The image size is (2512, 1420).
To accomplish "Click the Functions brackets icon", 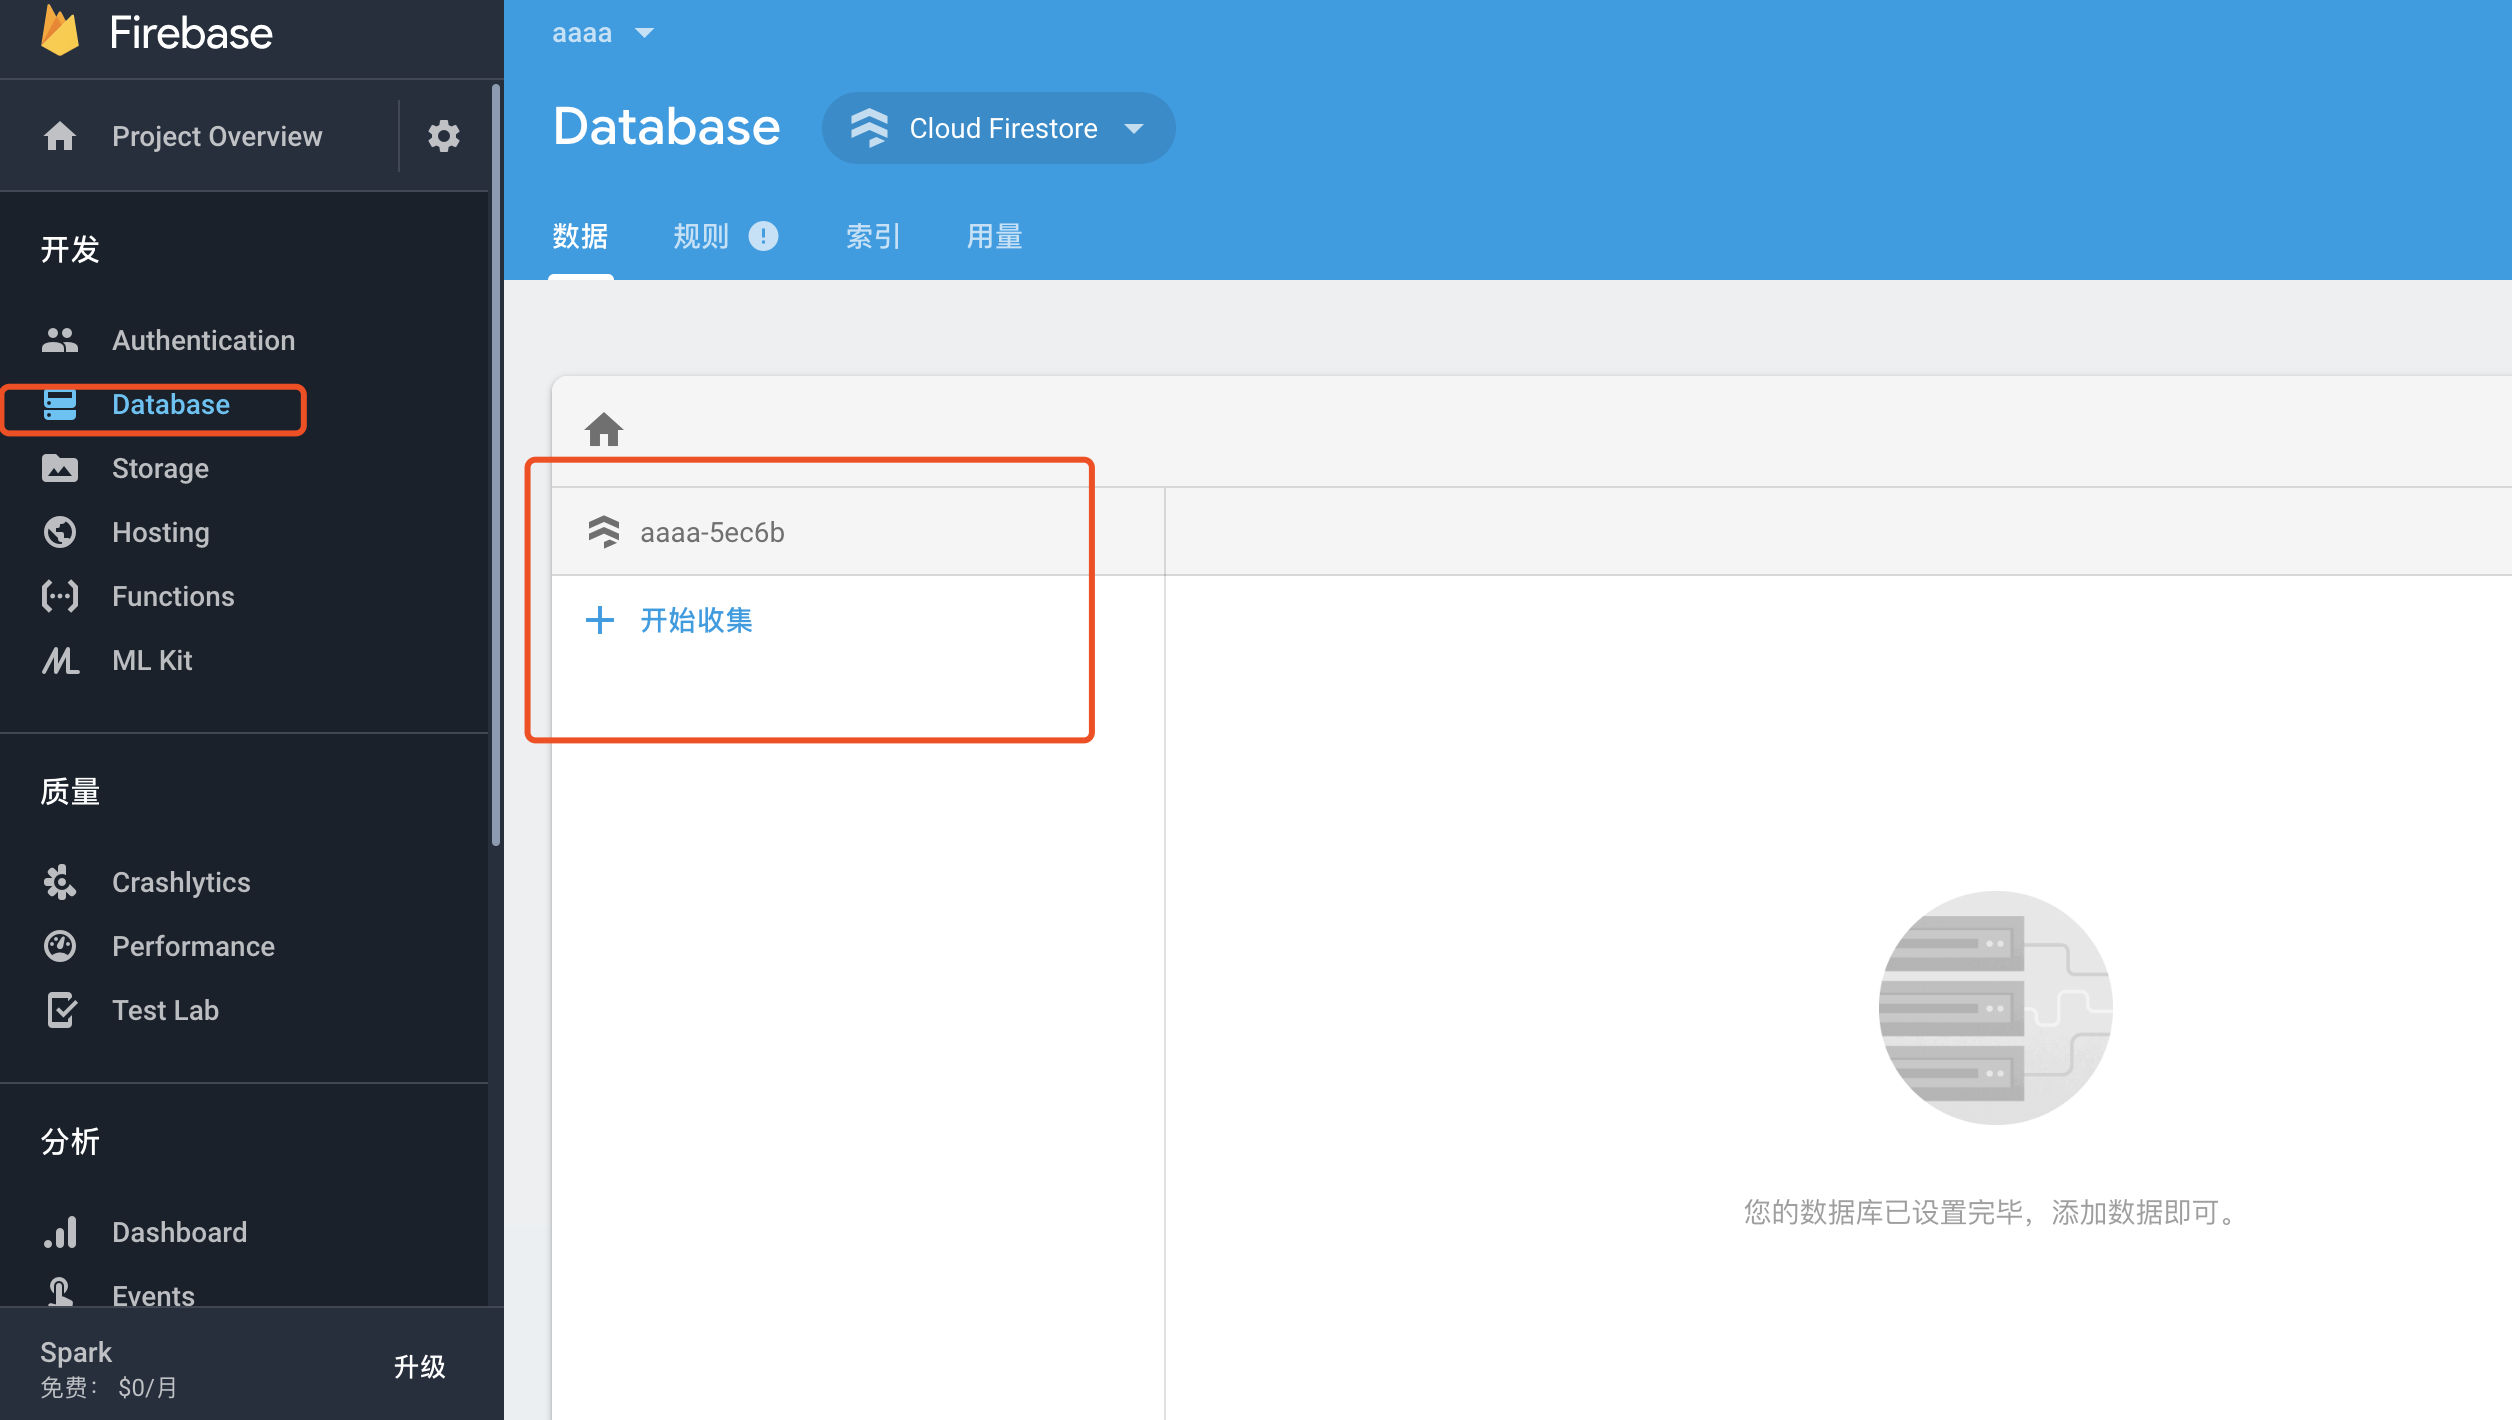I will coord(60,596).
